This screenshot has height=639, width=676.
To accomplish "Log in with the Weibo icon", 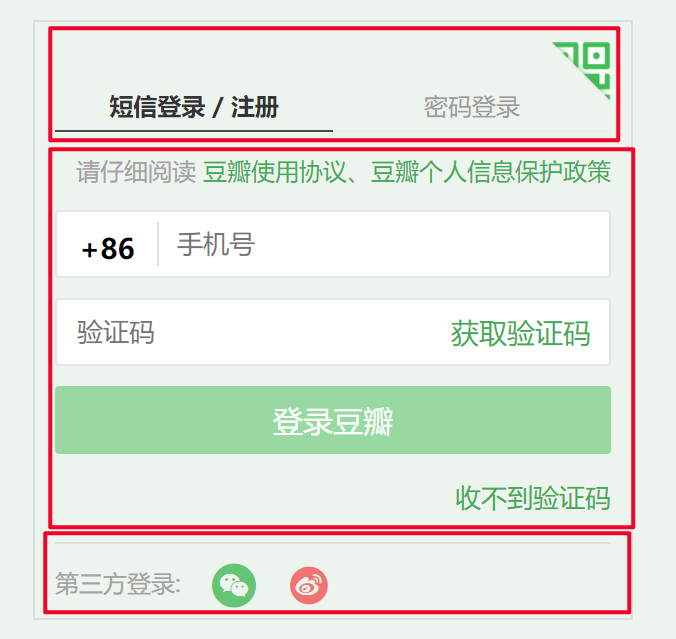I will [x=309, y=585].
